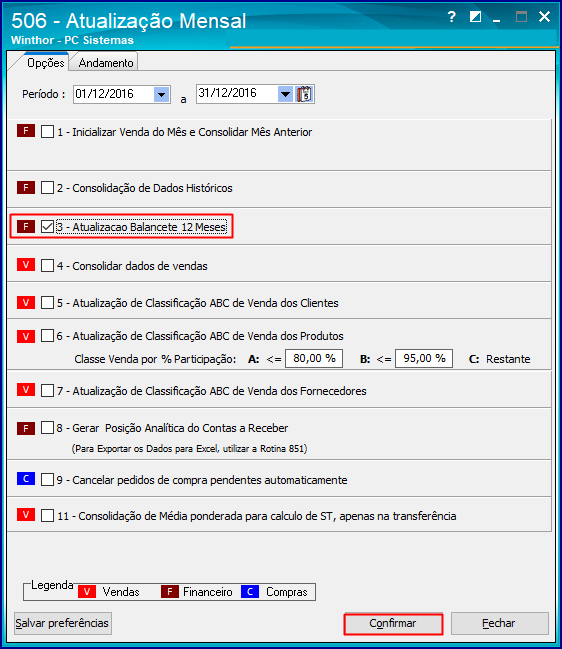Select the Opções tab

pos(45,63)
